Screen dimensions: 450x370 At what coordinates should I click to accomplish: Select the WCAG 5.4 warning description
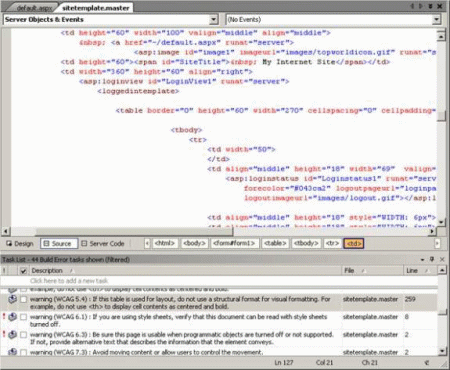[x=180, y=303]
